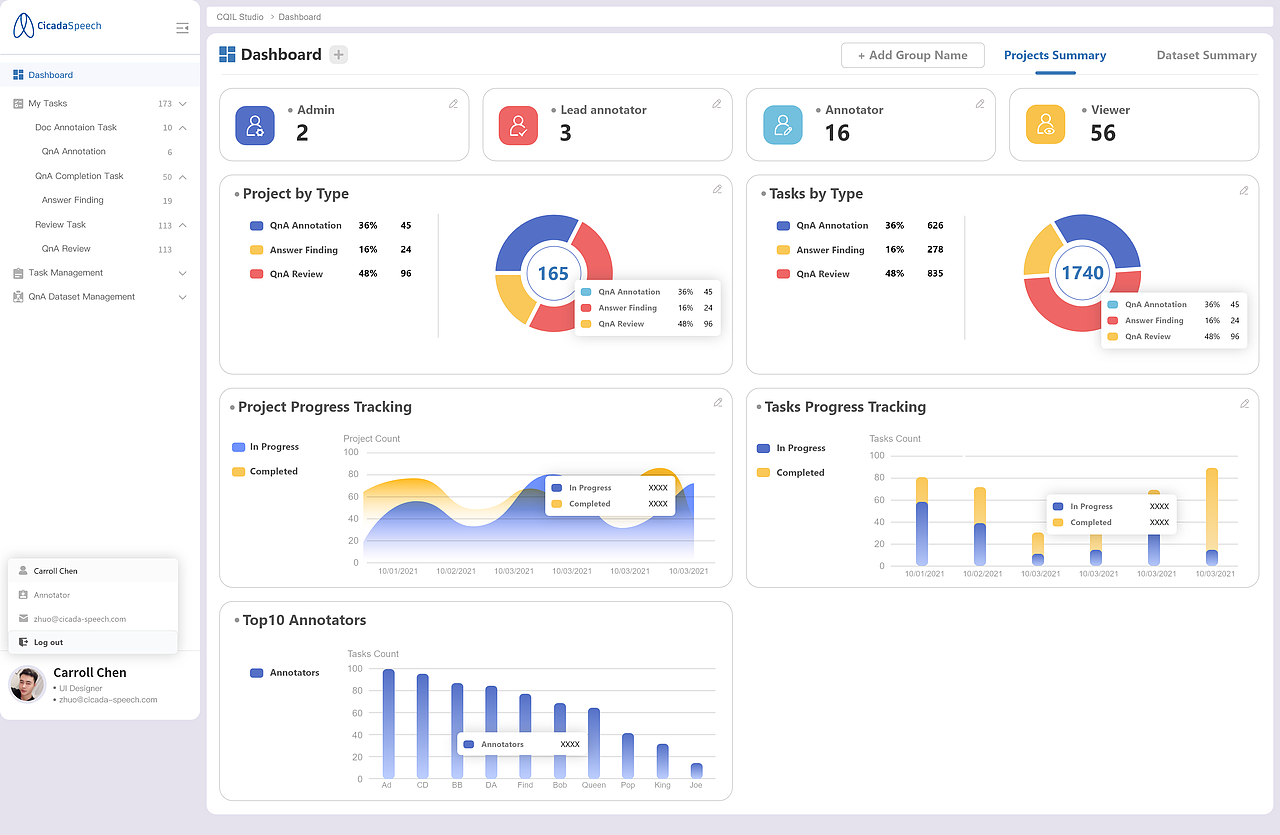Toggle Annotators legend in Top10 Annotators
Viewport: 1280px width, 835px height.
click(284, 673)
